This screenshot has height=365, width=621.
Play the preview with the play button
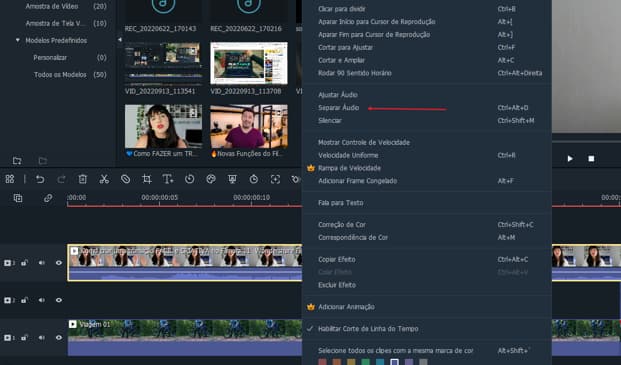(570, 159)
